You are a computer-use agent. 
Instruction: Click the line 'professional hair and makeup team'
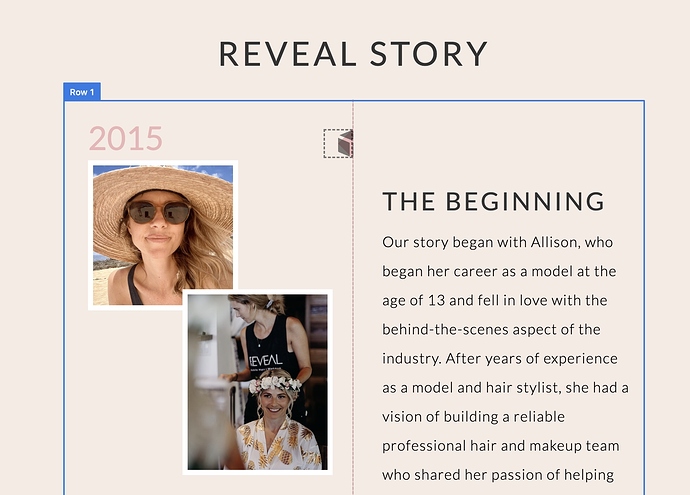tap(500, 446)
